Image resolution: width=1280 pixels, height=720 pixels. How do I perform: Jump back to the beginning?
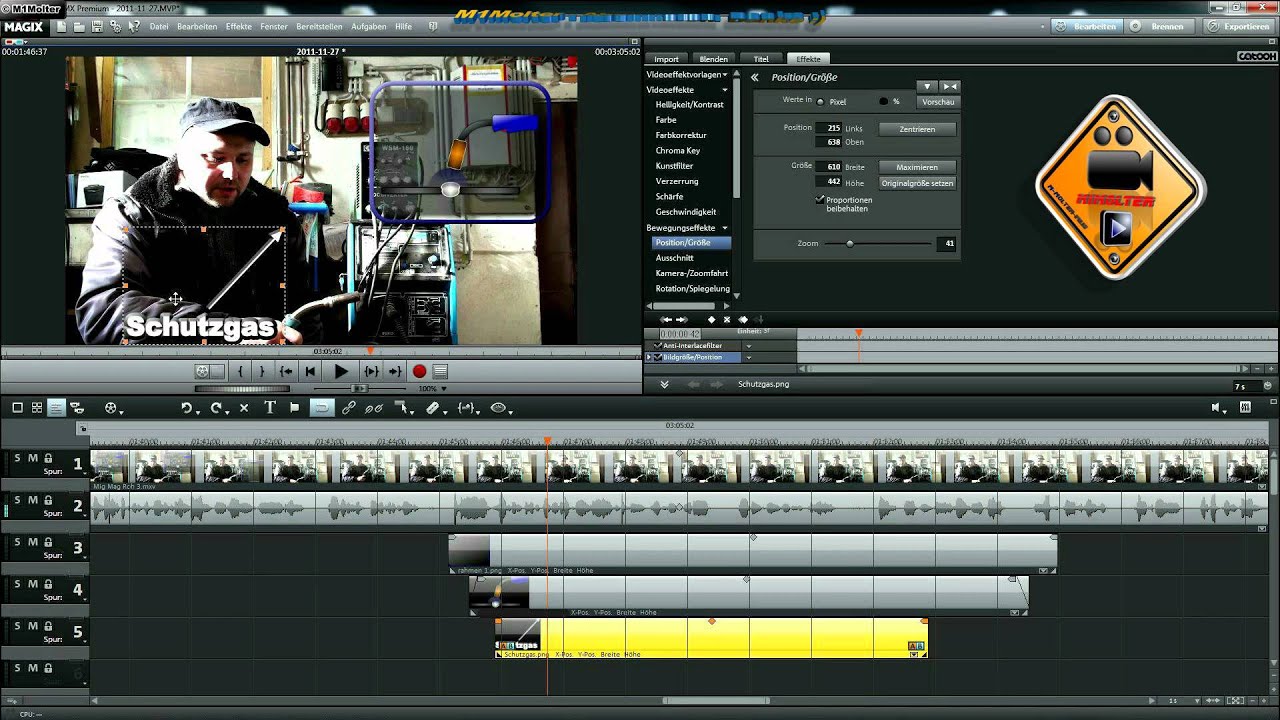[x=310, y=371]
